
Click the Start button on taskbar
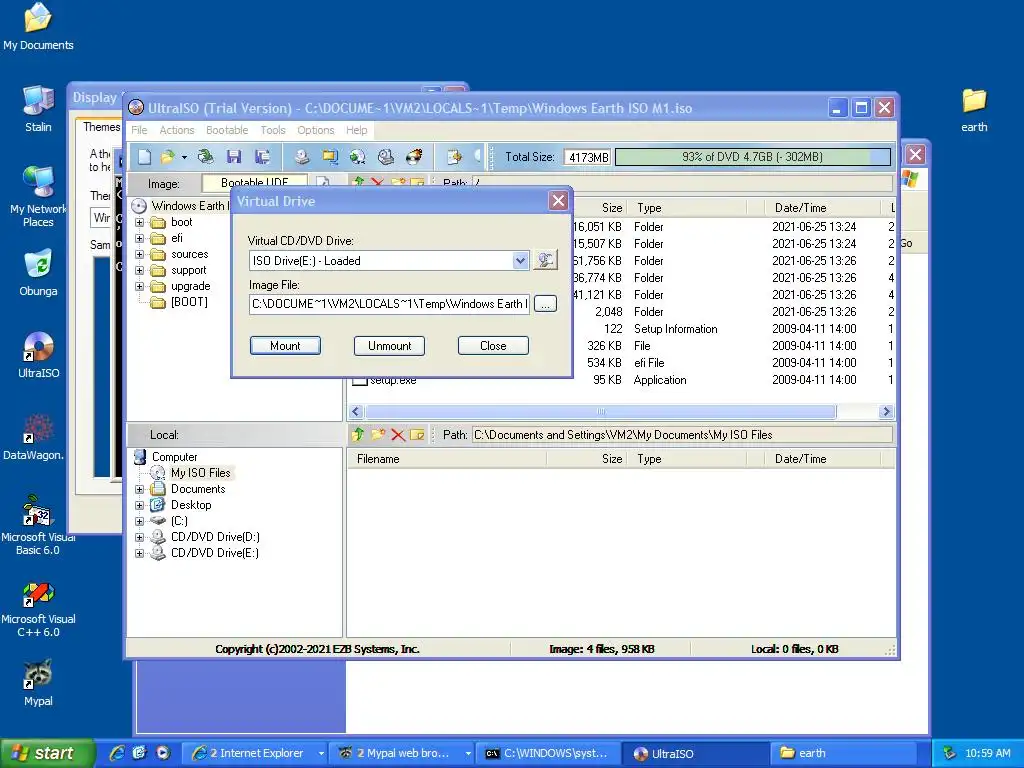(x=47, y=753)
